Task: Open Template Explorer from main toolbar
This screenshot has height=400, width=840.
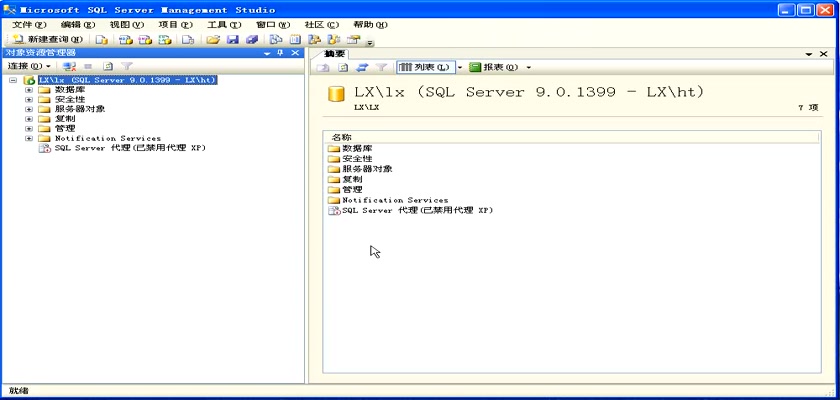Action: 334,40
